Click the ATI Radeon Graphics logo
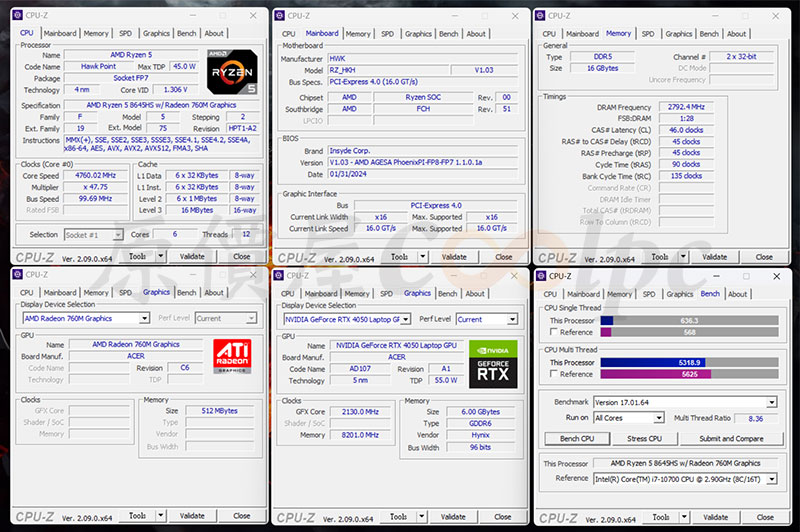This screenshot has height=532, width=800. pos(232,357)
